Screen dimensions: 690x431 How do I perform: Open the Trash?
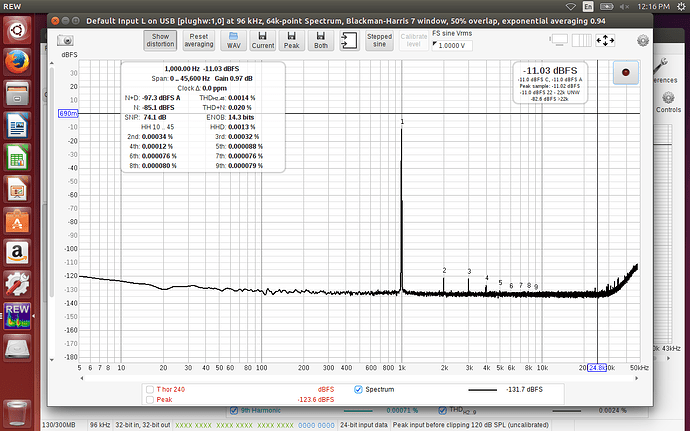coord(17,412)
